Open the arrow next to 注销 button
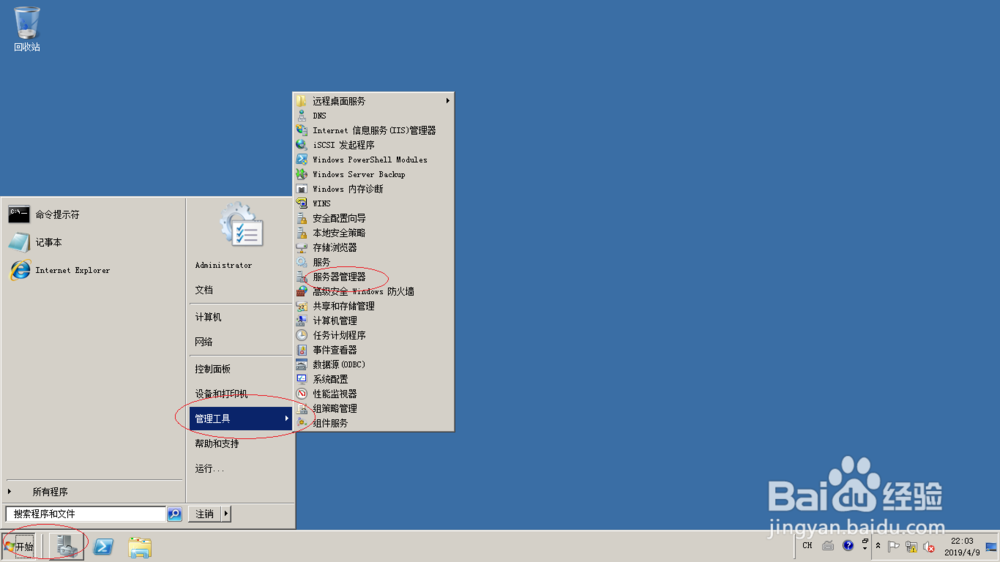This screenshot has height=562, width=1000. point(226,514)
